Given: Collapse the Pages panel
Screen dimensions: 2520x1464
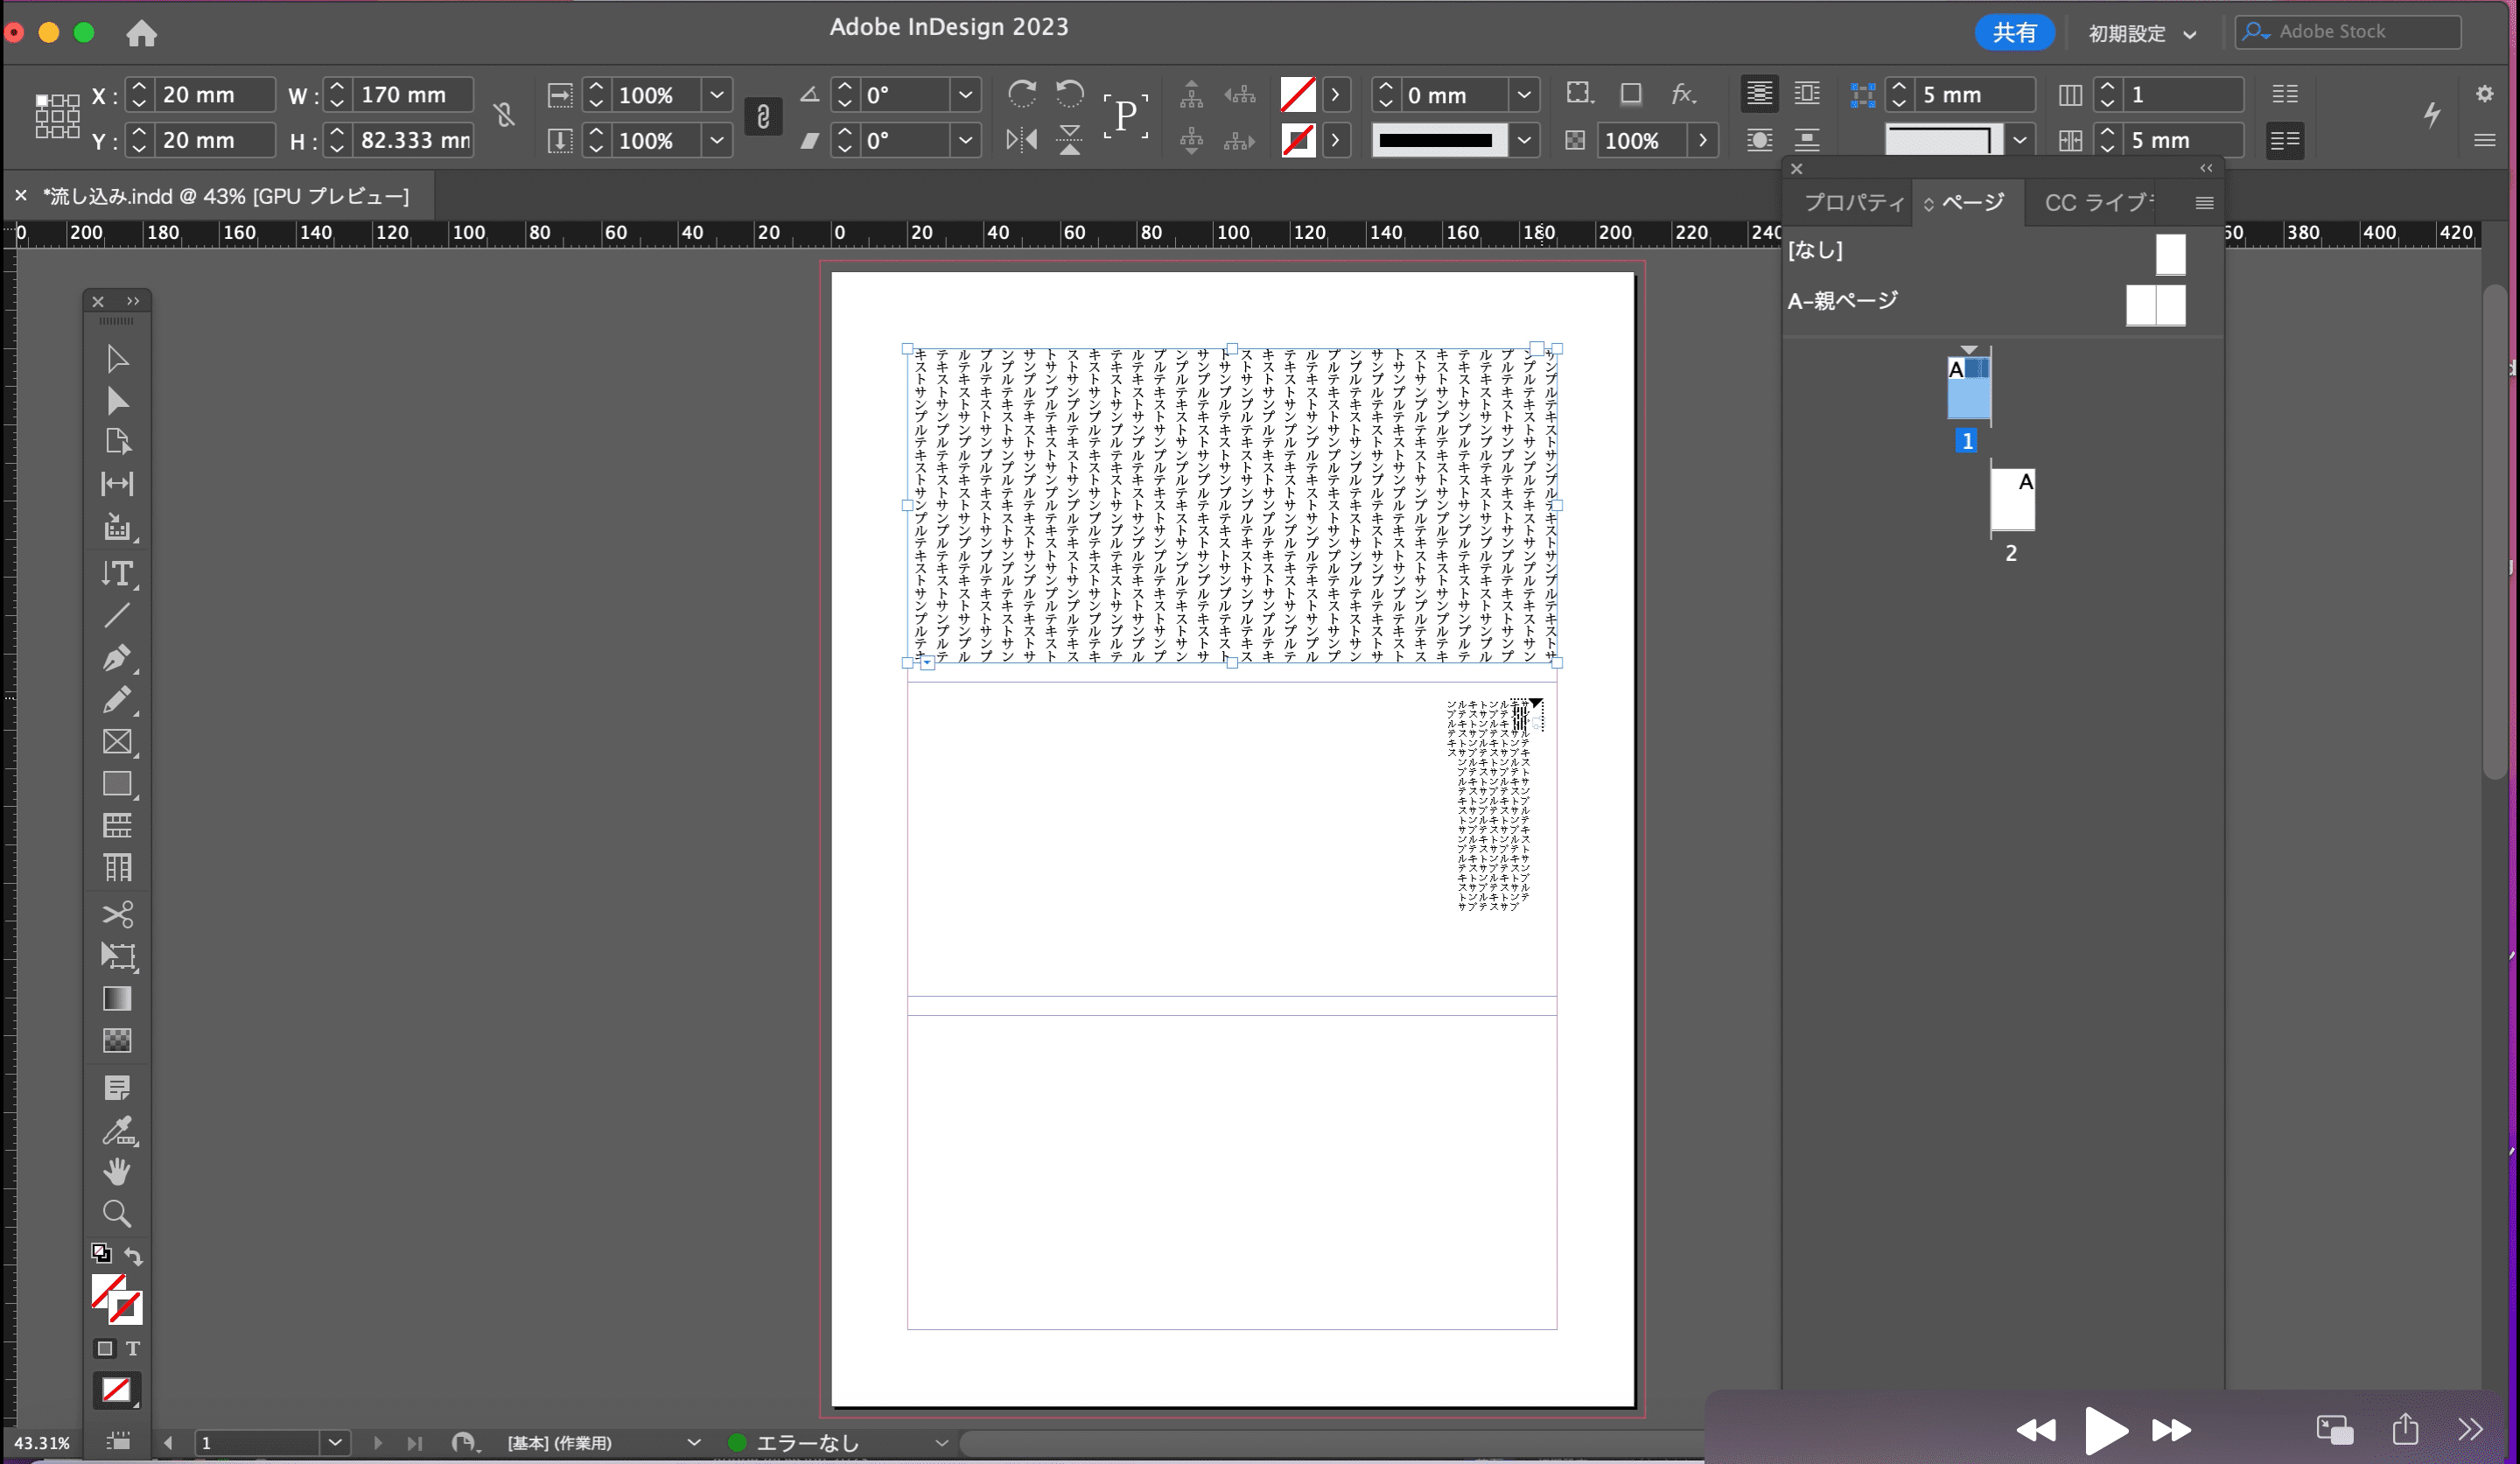Looking at the screenshot, I should coord(2205,168).
